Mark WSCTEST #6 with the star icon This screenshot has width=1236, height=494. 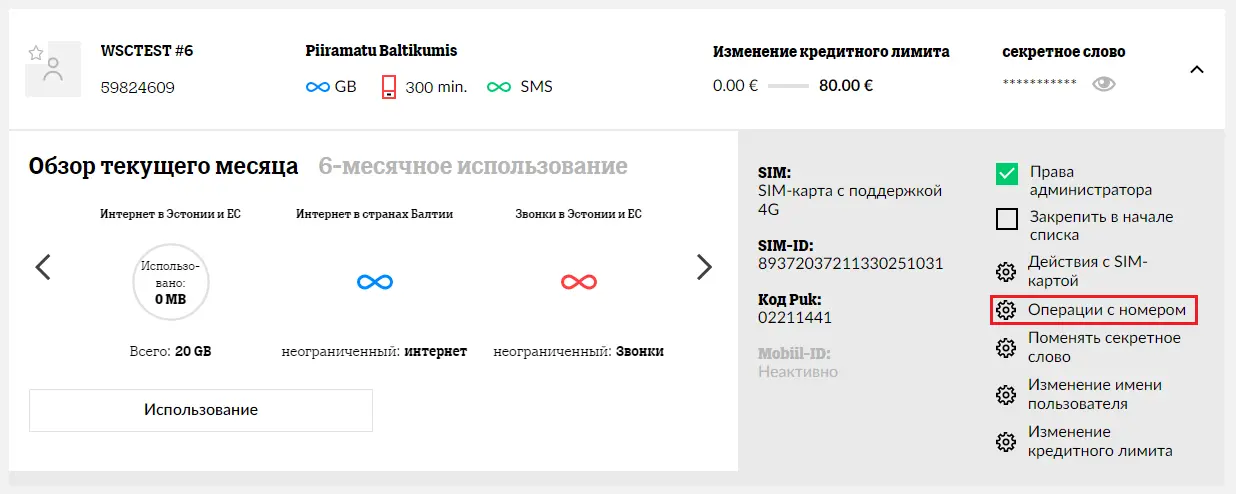click(36, 53)
